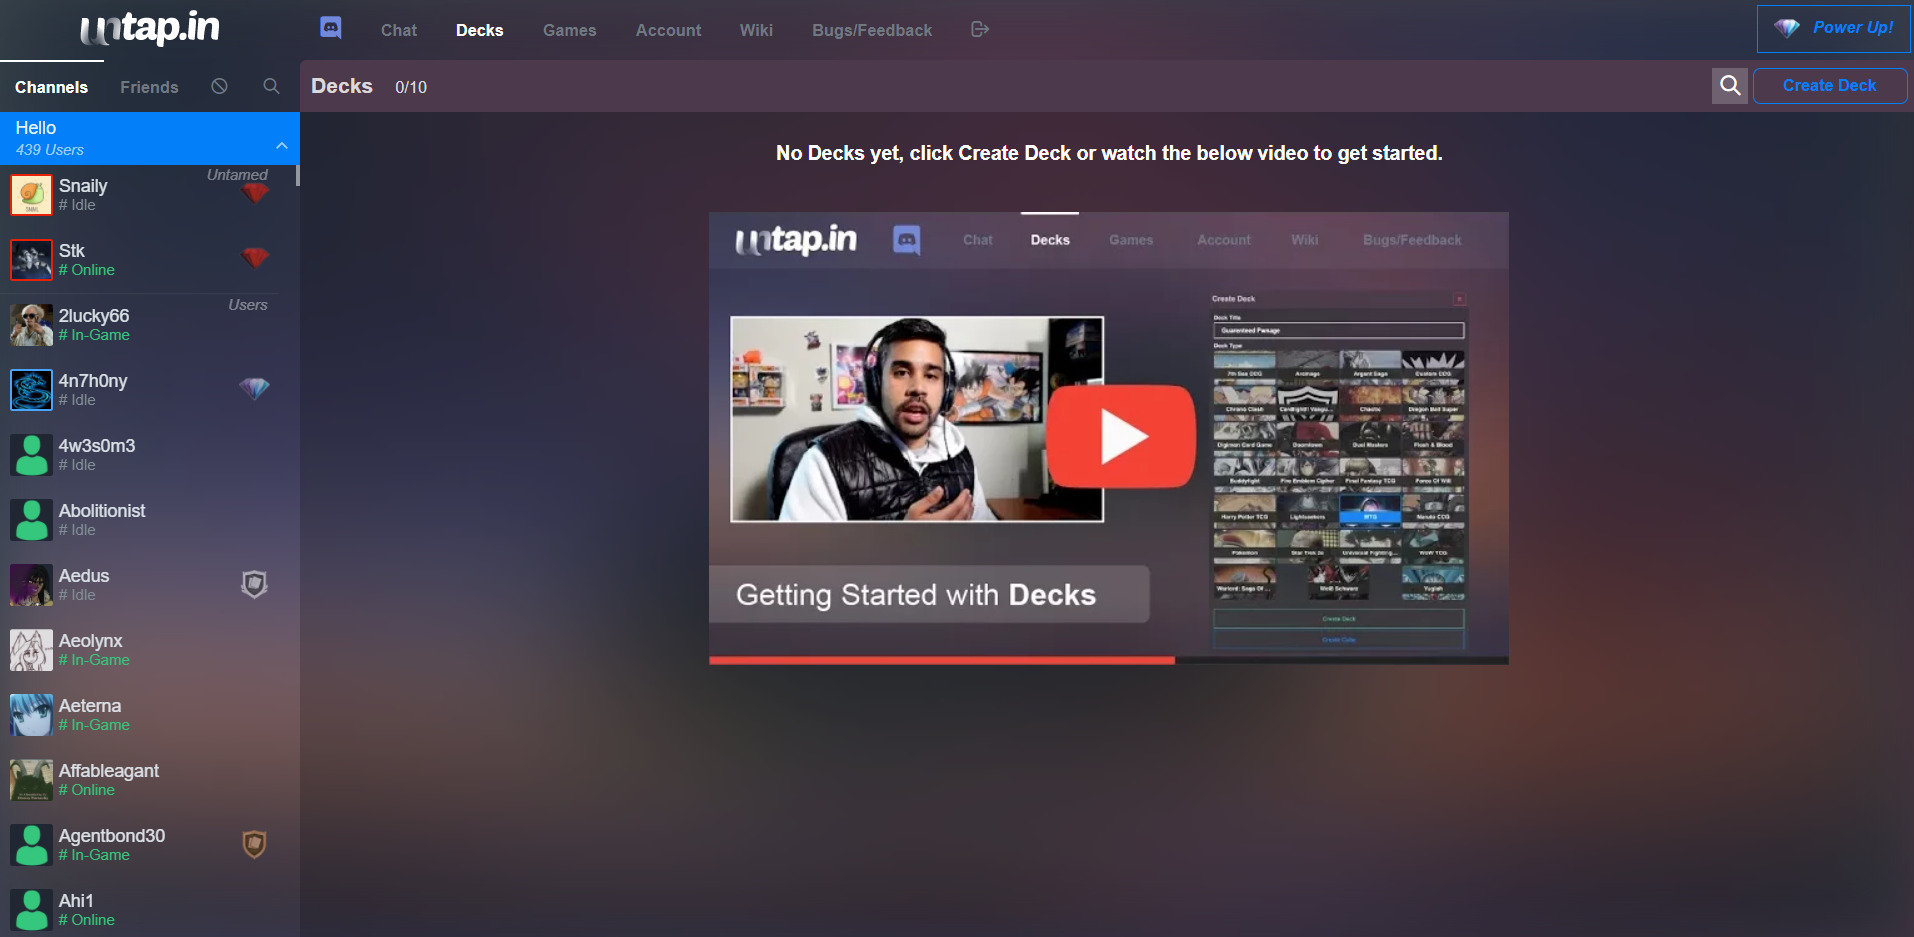This screenshot has width=1914, height=937.
Task: Click the logout icon in top navigation
Action: [980, 30]
